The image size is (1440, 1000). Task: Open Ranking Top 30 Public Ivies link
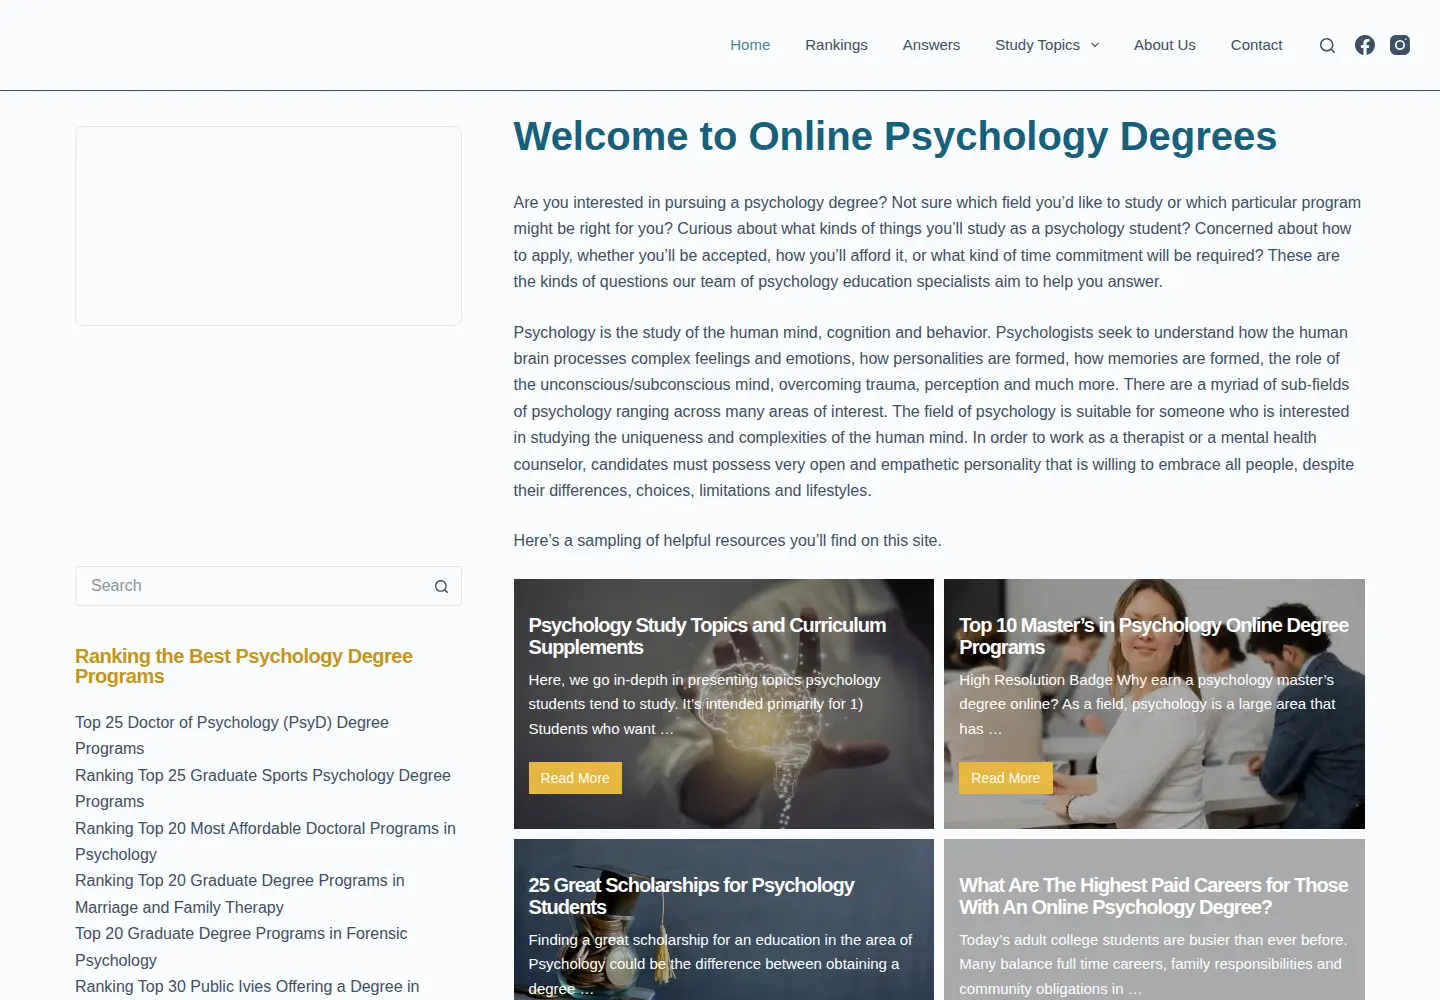pyautogui.click(x=247, y=987)
